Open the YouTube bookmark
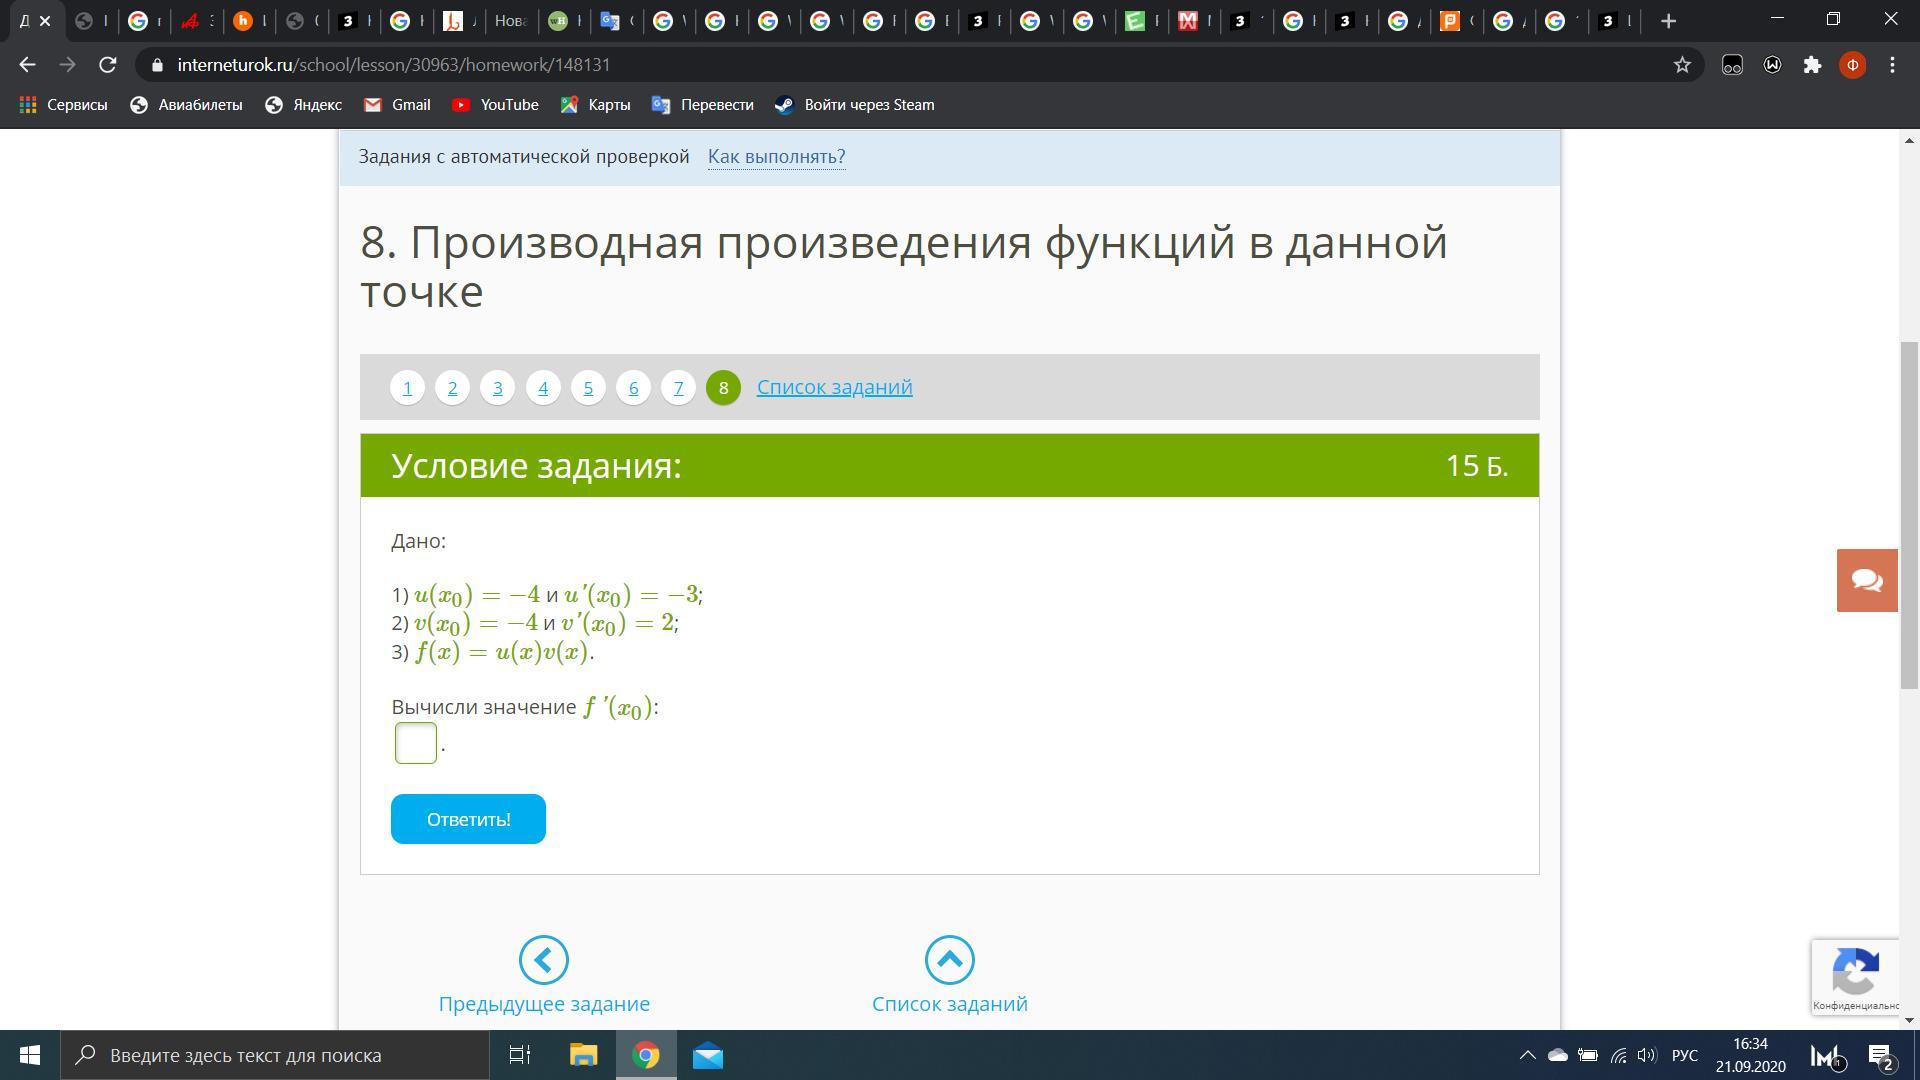The image size is (1920, 1080). [x=495, y=105]
